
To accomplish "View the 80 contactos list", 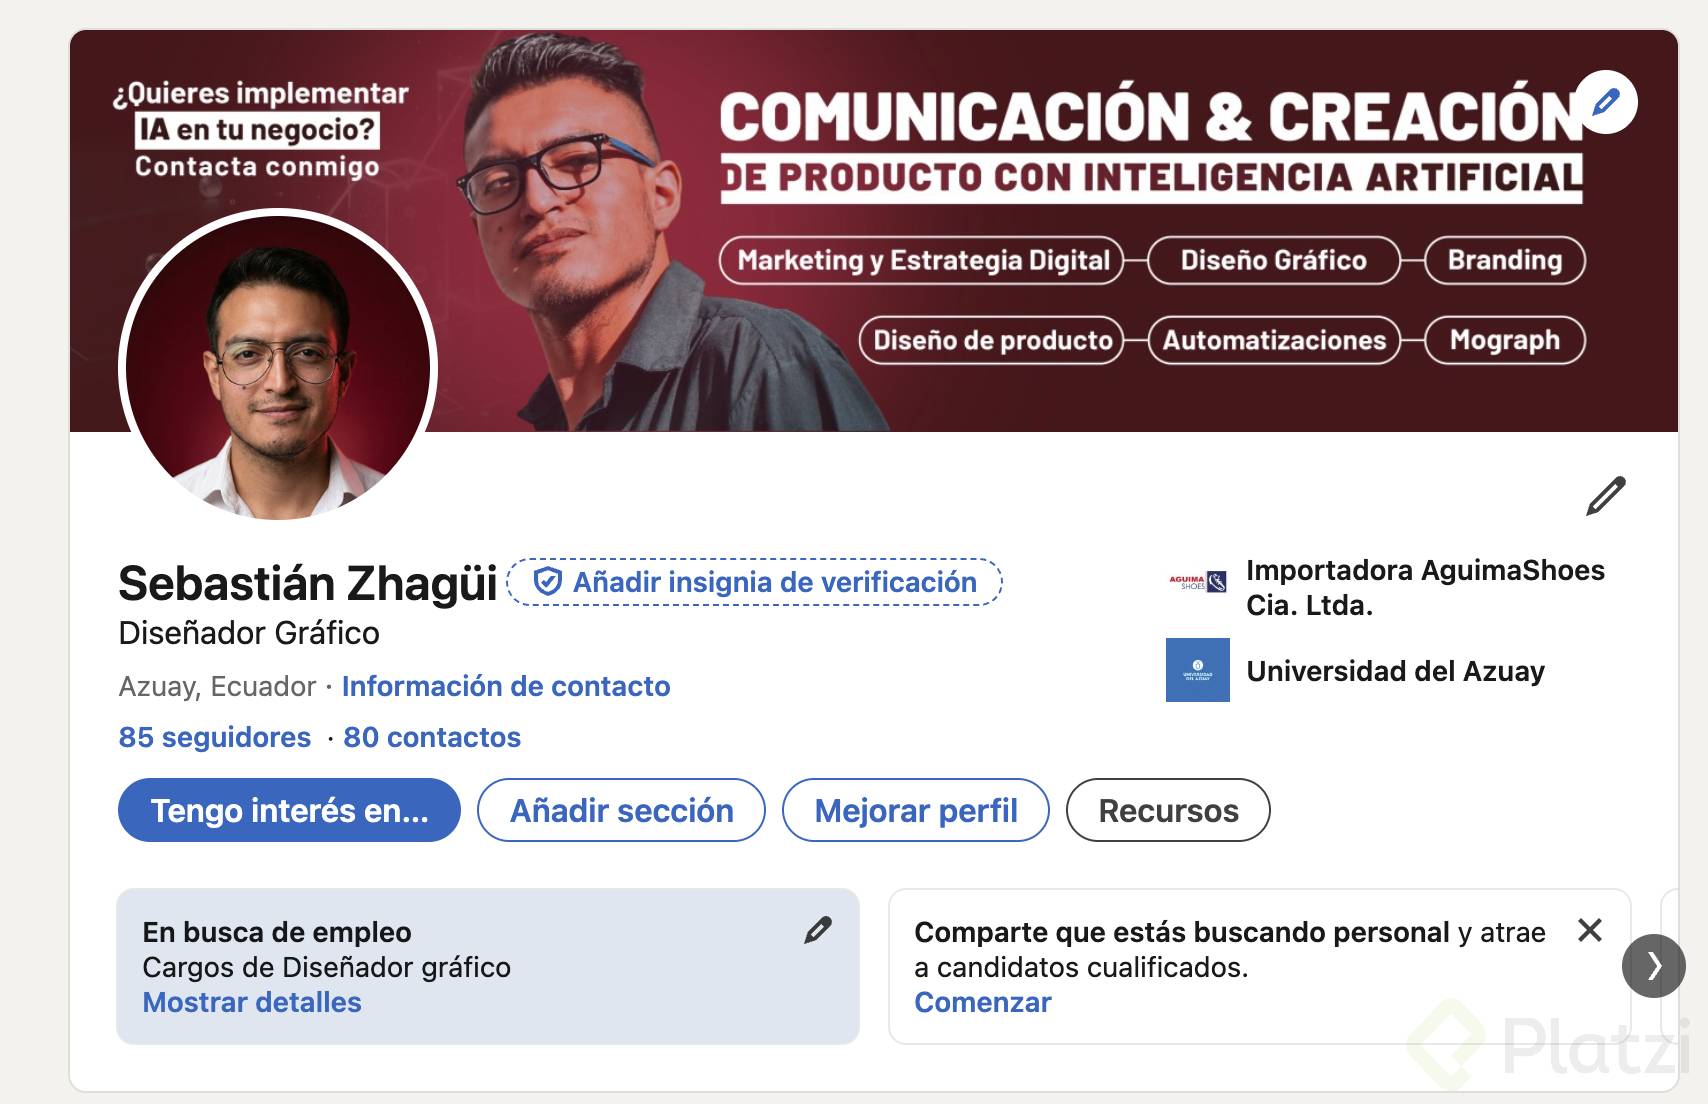I will (x=432, y=737).
